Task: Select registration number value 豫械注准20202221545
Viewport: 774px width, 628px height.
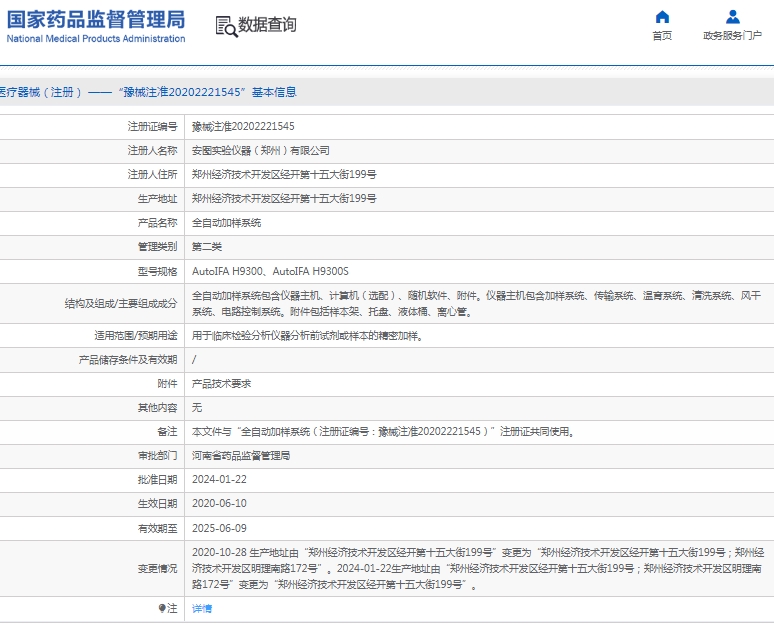Action: 243,126
